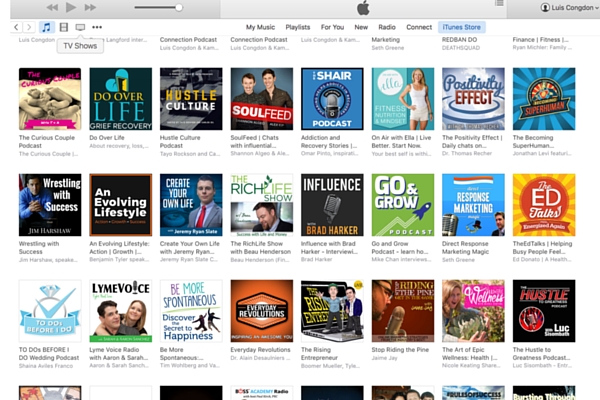Open SoulFeed podcast artwork
Viewport: 600px width, 400px height.
coord(262,99)
